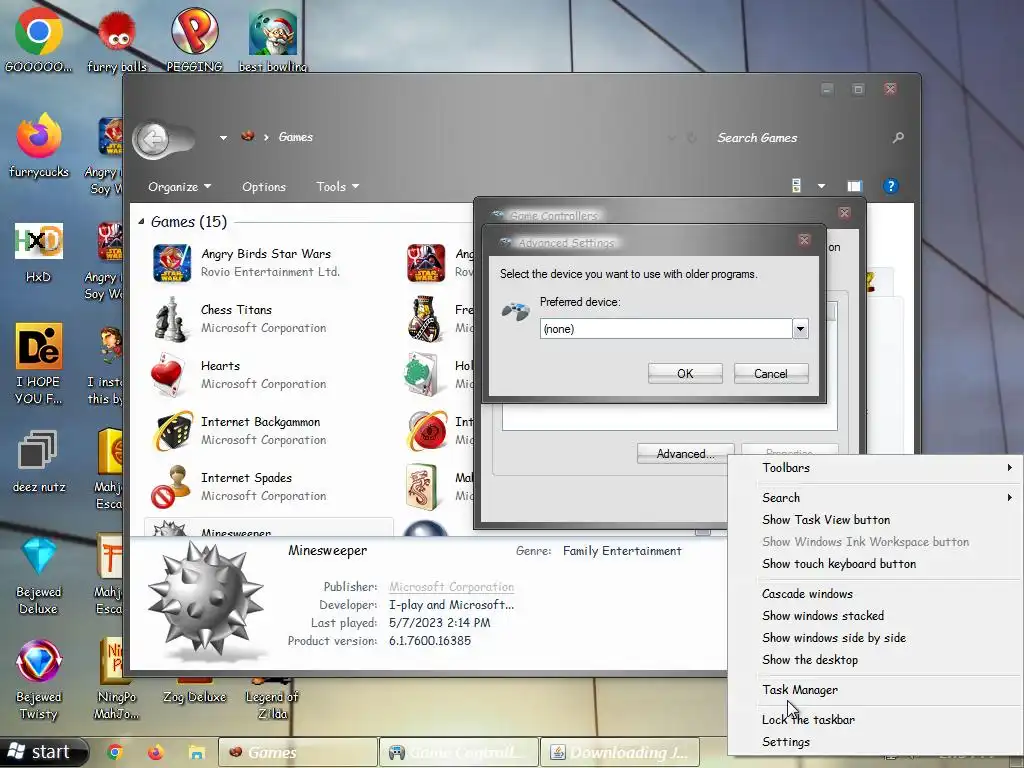The image size is (1024, 768).
Task: Click Options in the Games toolbar
Action: coord(264,187)
